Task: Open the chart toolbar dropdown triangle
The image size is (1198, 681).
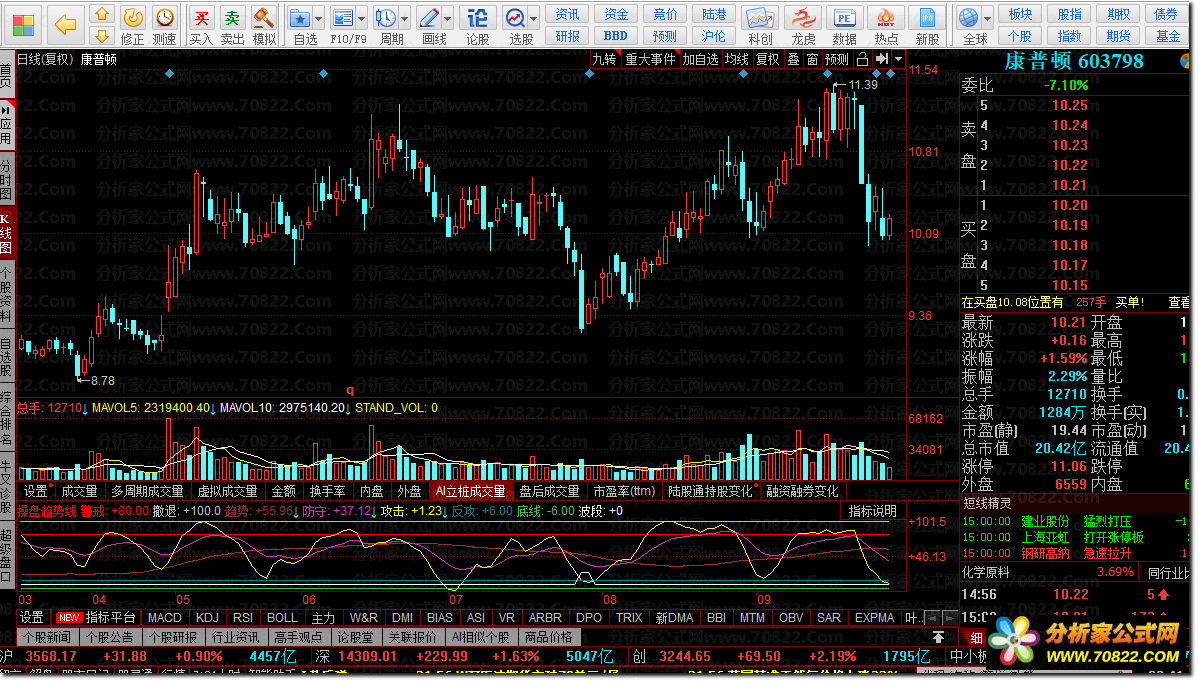Action: (898, 59)
